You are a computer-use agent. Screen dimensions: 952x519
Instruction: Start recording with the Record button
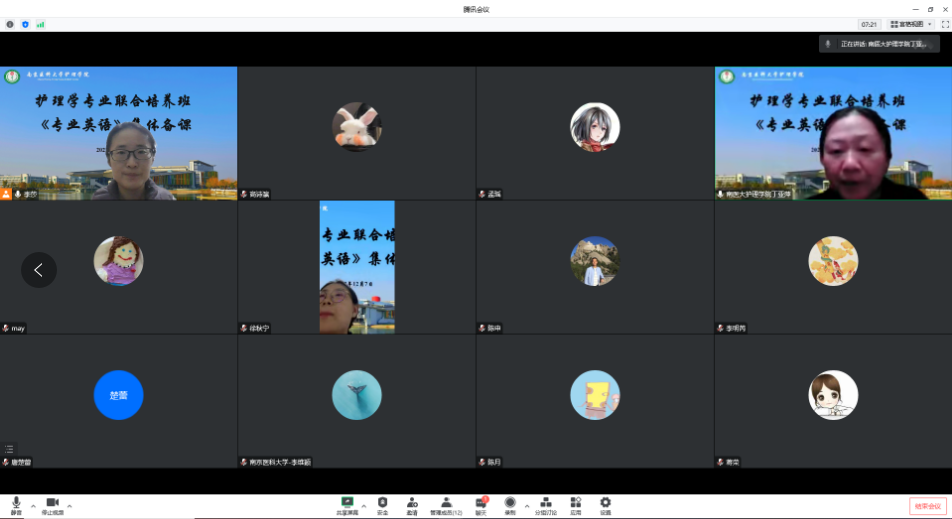pos(510,504)
